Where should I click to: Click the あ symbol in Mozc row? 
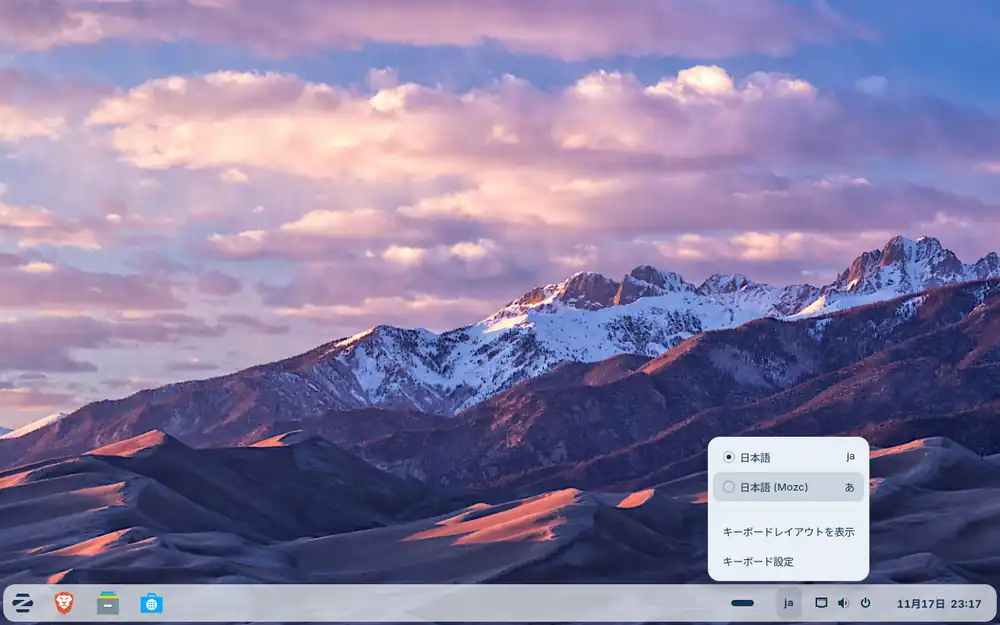pos(850,487)
